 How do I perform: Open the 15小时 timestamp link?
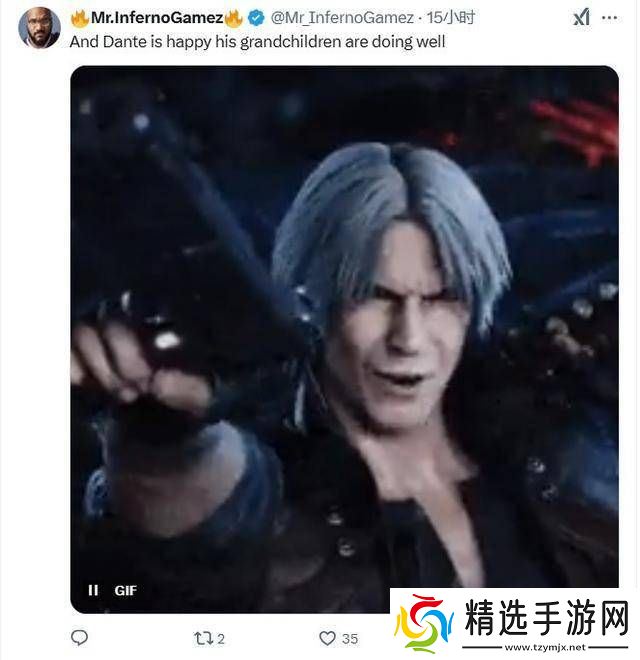(451, 18)
